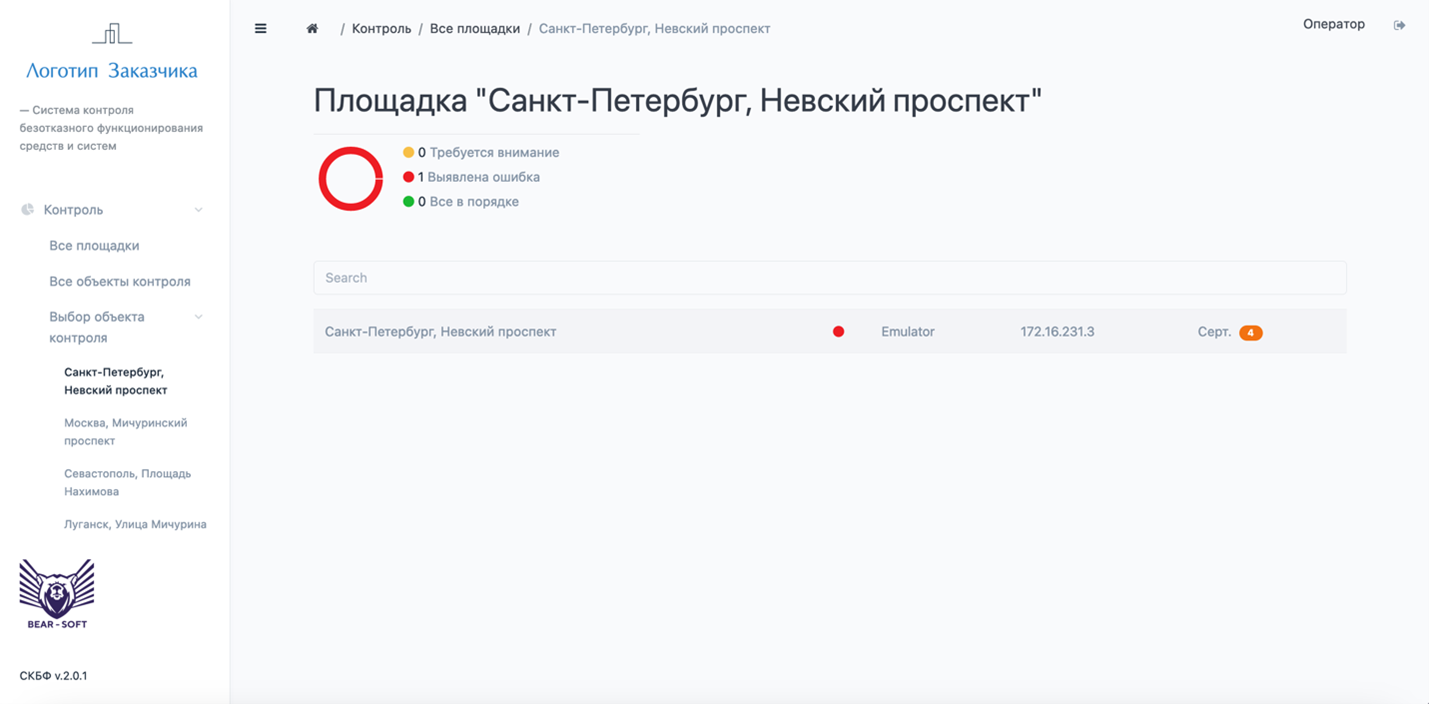Click the home icon in breadcrumbs
The height and width of the screenshot is (704, 1429).
(311, 28)
